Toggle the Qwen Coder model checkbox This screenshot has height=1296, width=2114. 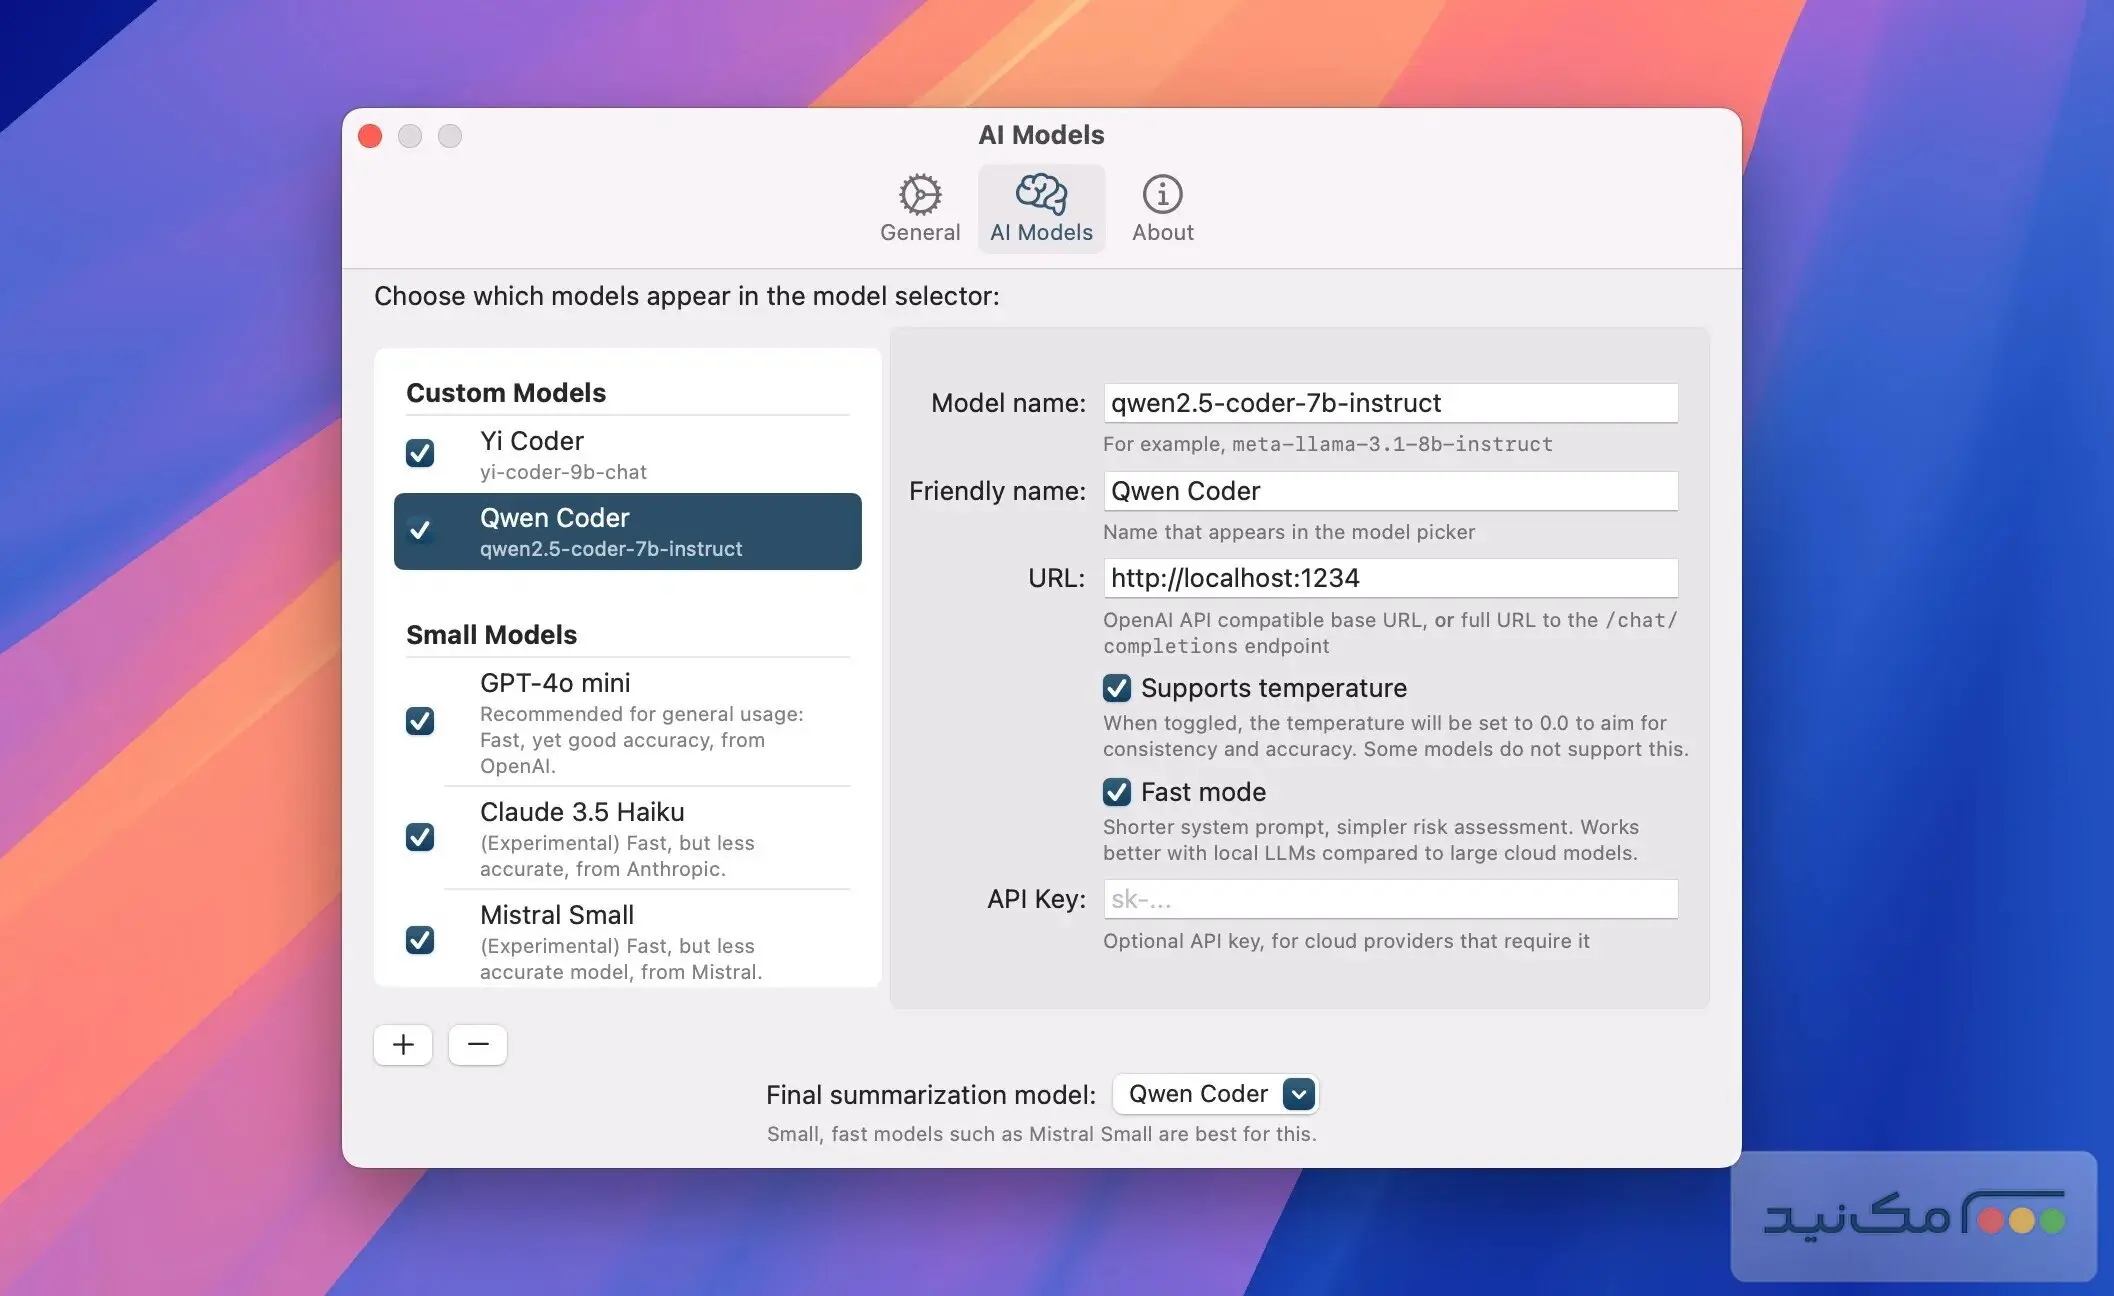[x=420, y=530]
